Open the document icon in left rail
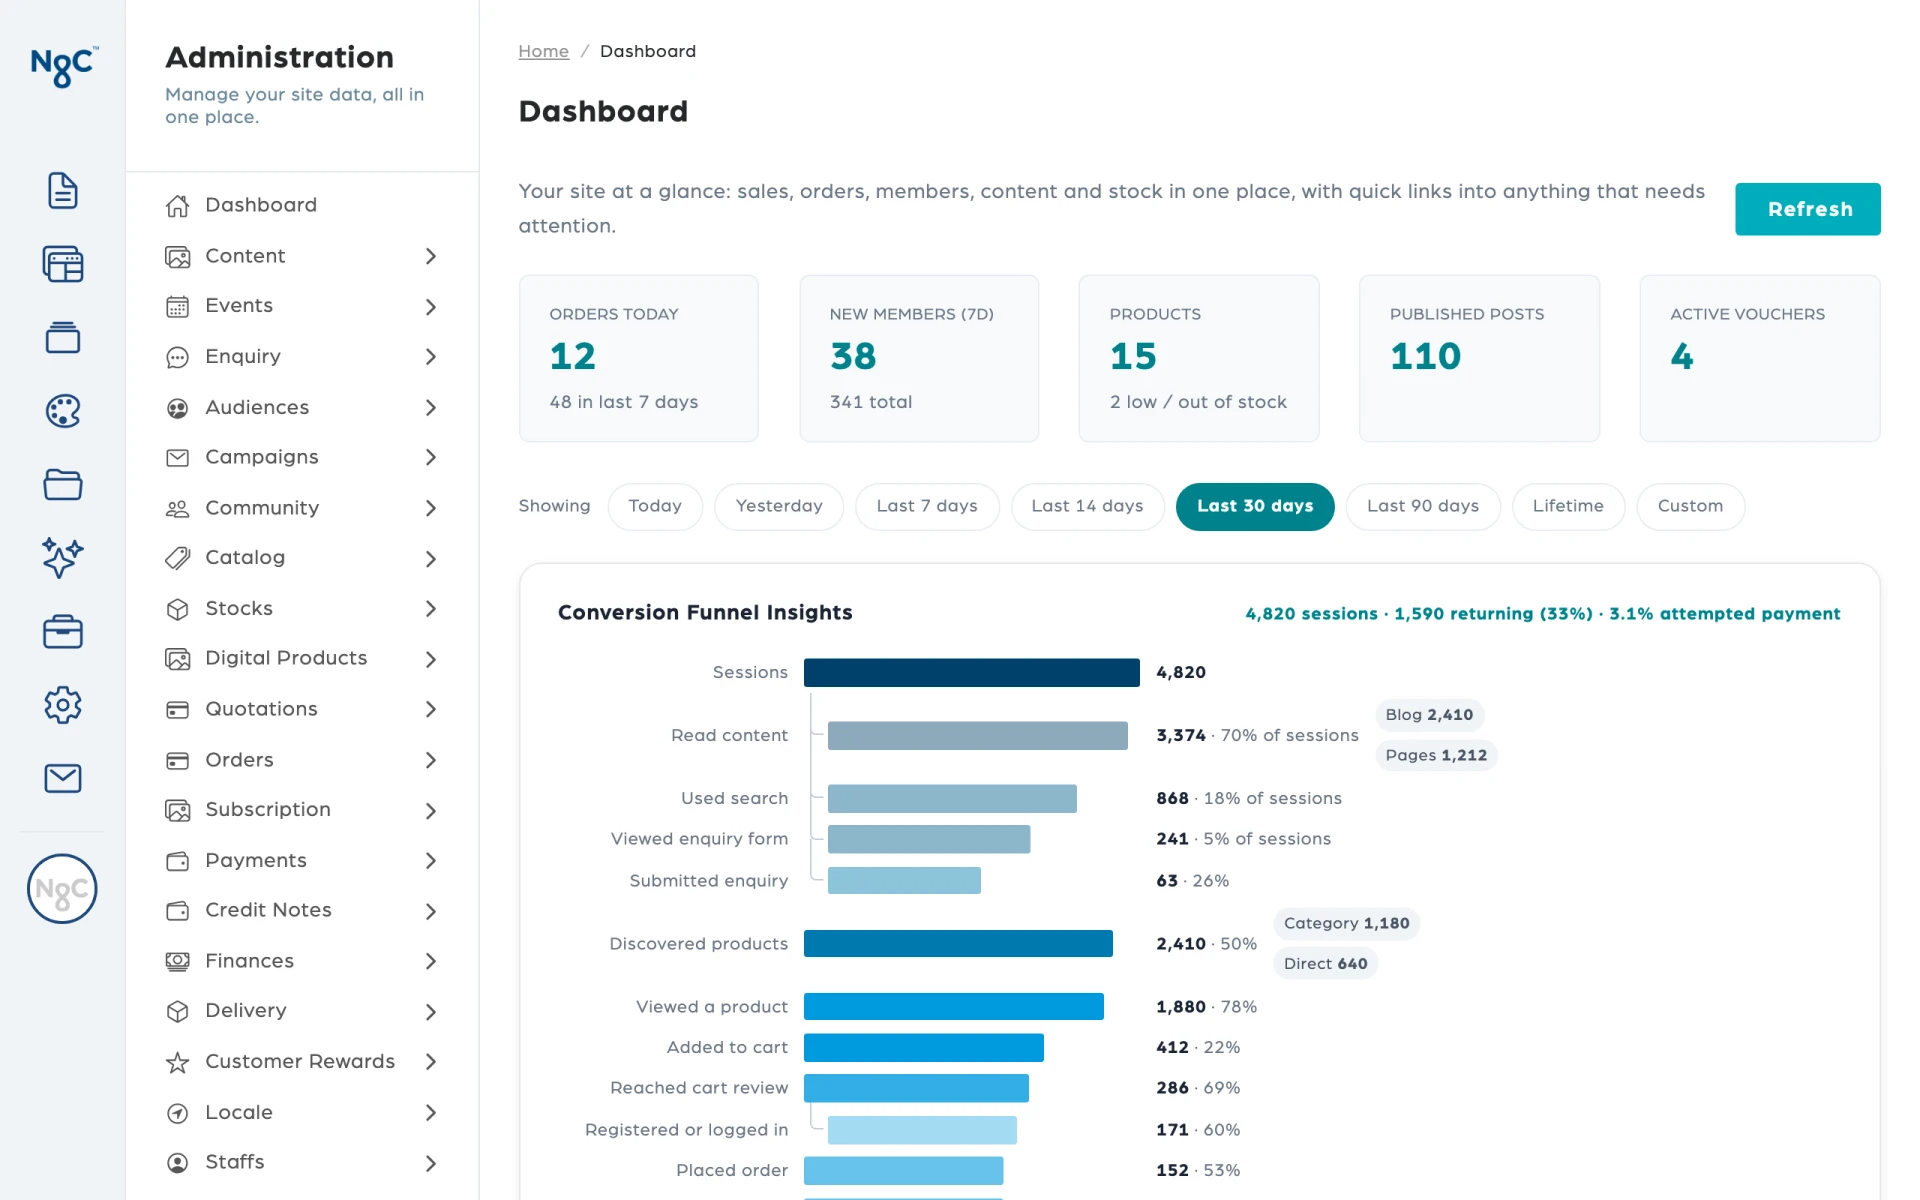The height and width of the screenshot is (1200, 1920). point(63,191)
